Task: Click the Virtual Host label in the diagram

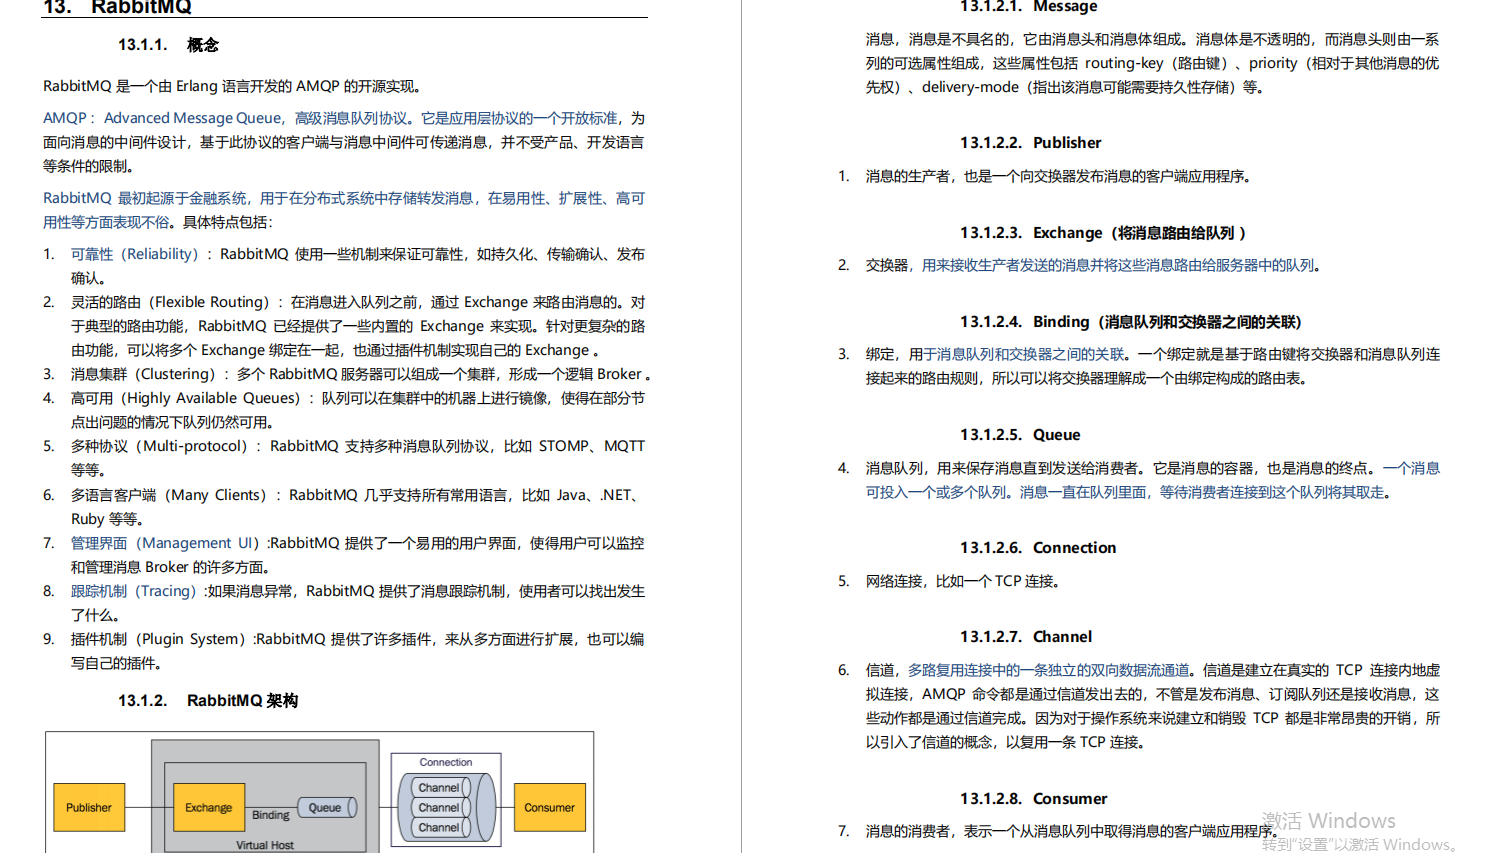Action: pos(264,844)
